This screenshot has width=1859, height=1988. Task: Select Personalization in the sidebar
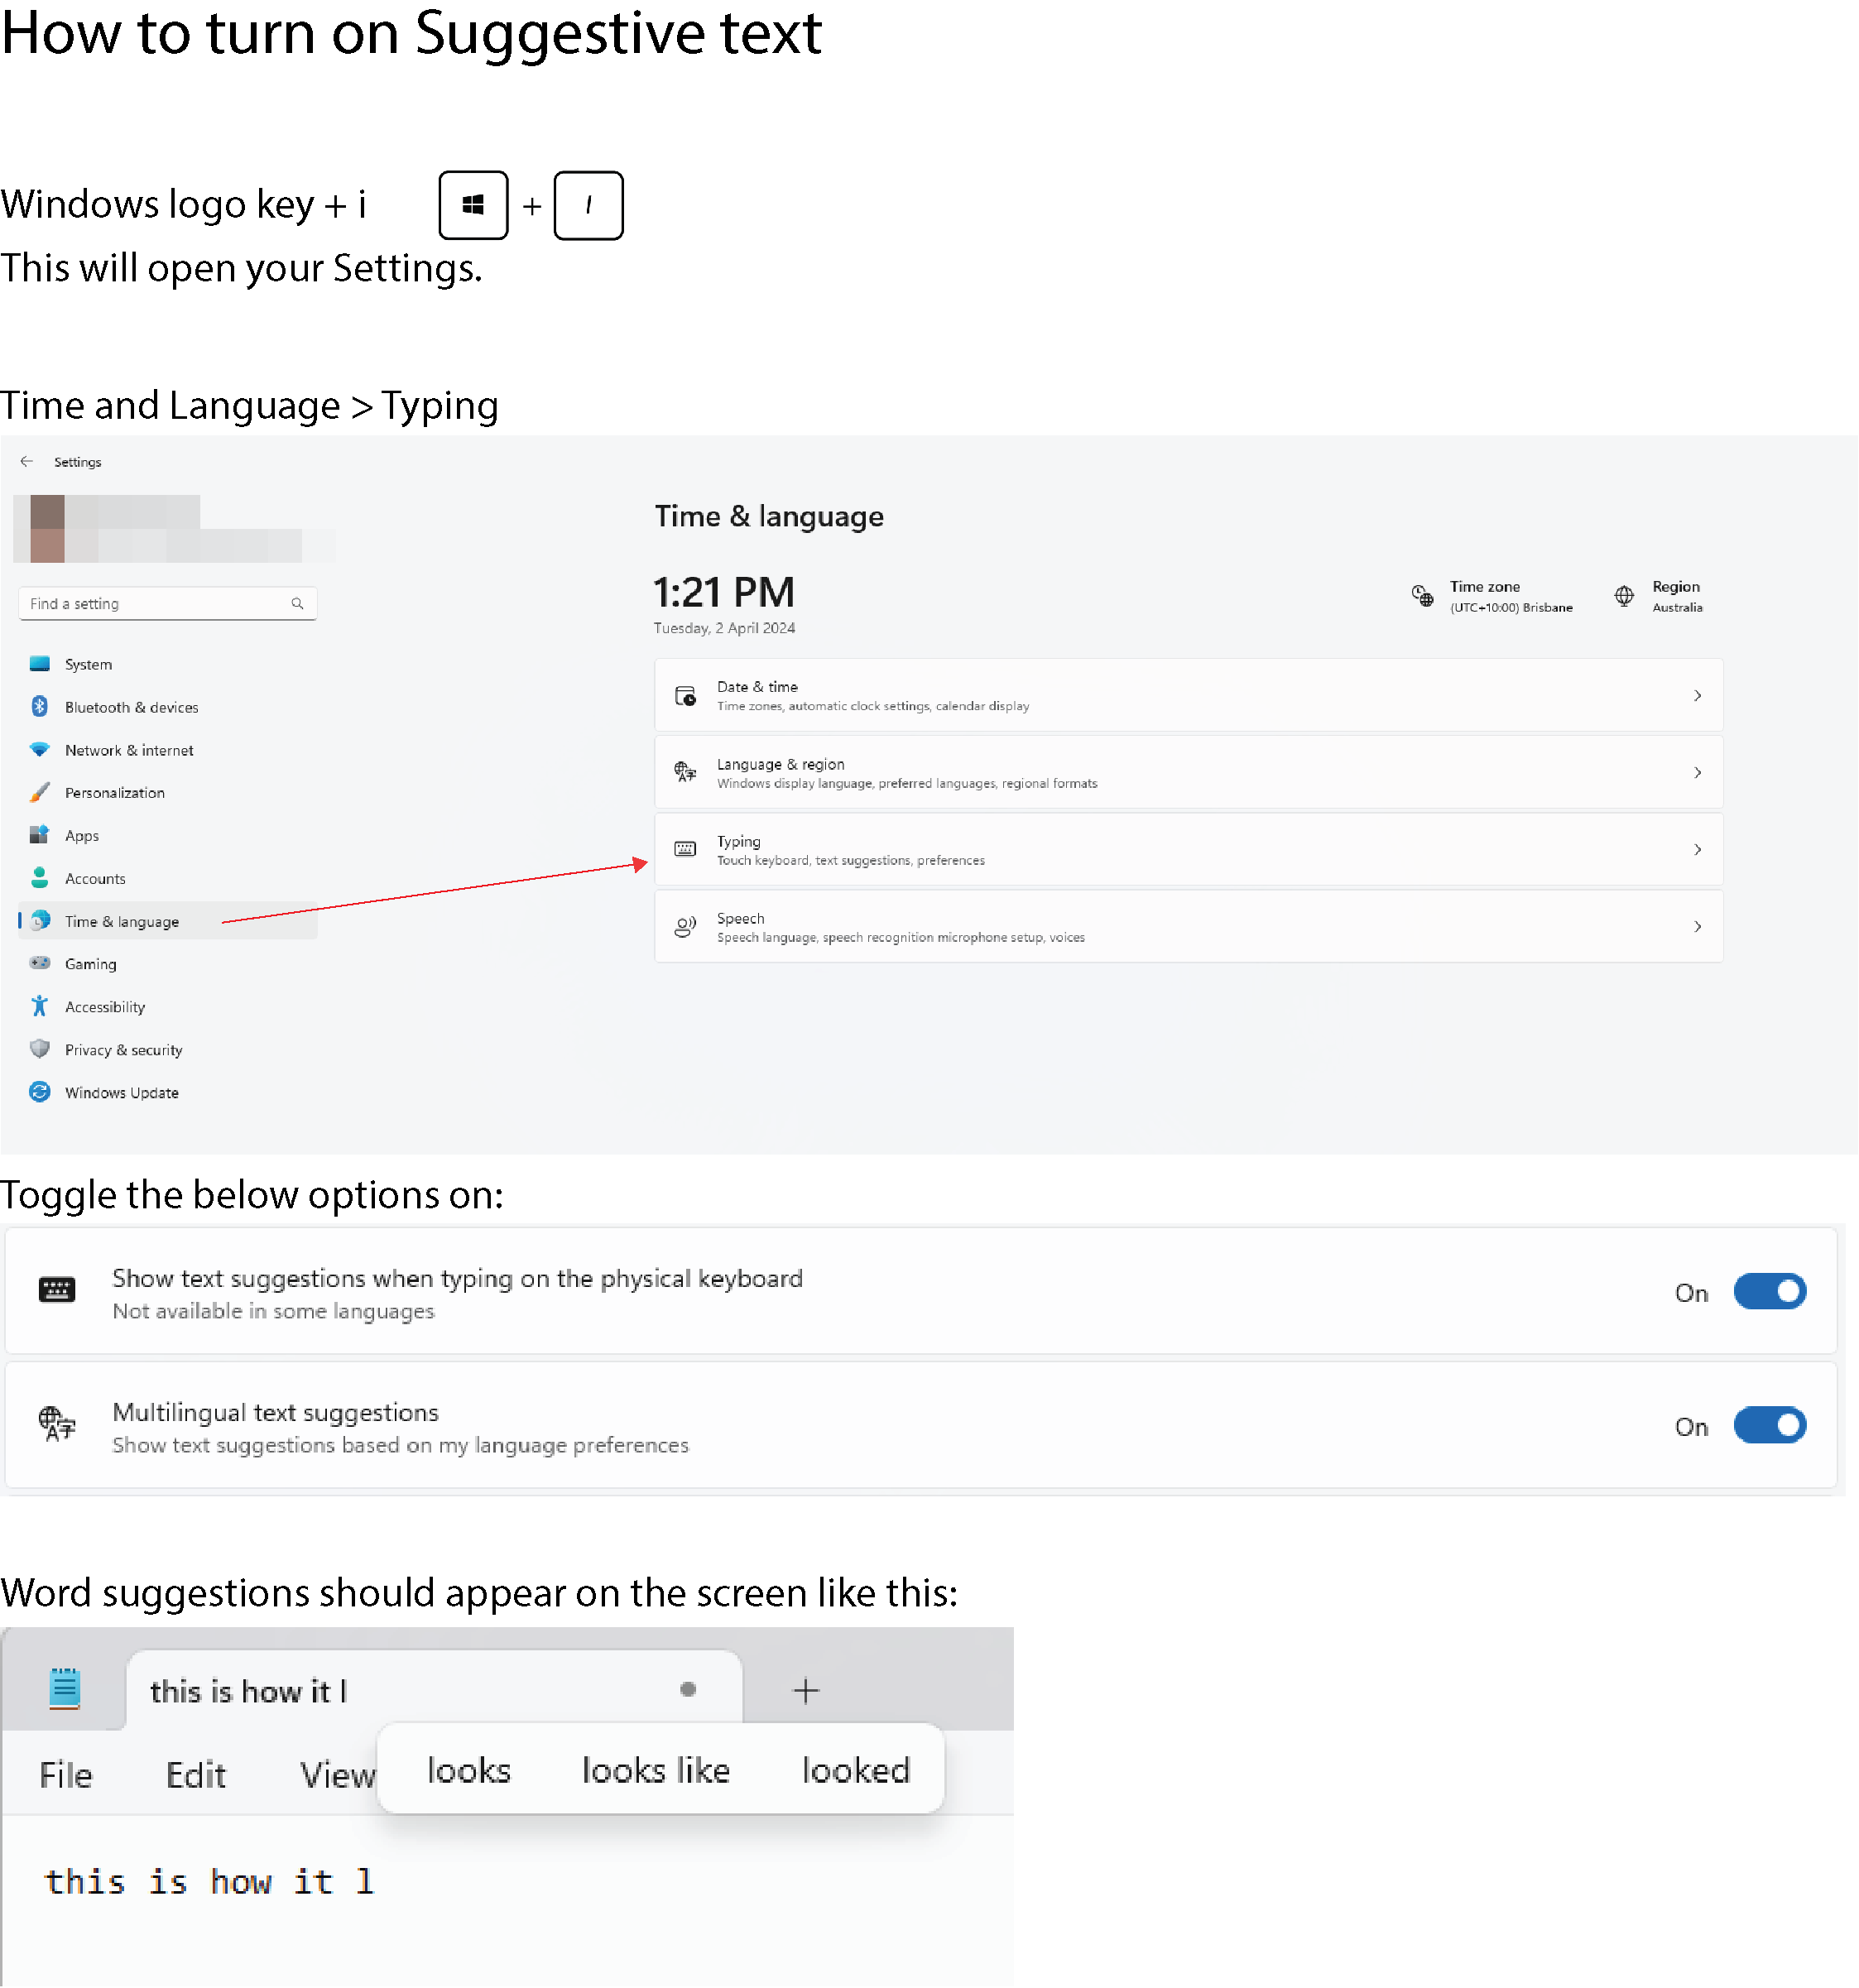[x=114, y=792]
